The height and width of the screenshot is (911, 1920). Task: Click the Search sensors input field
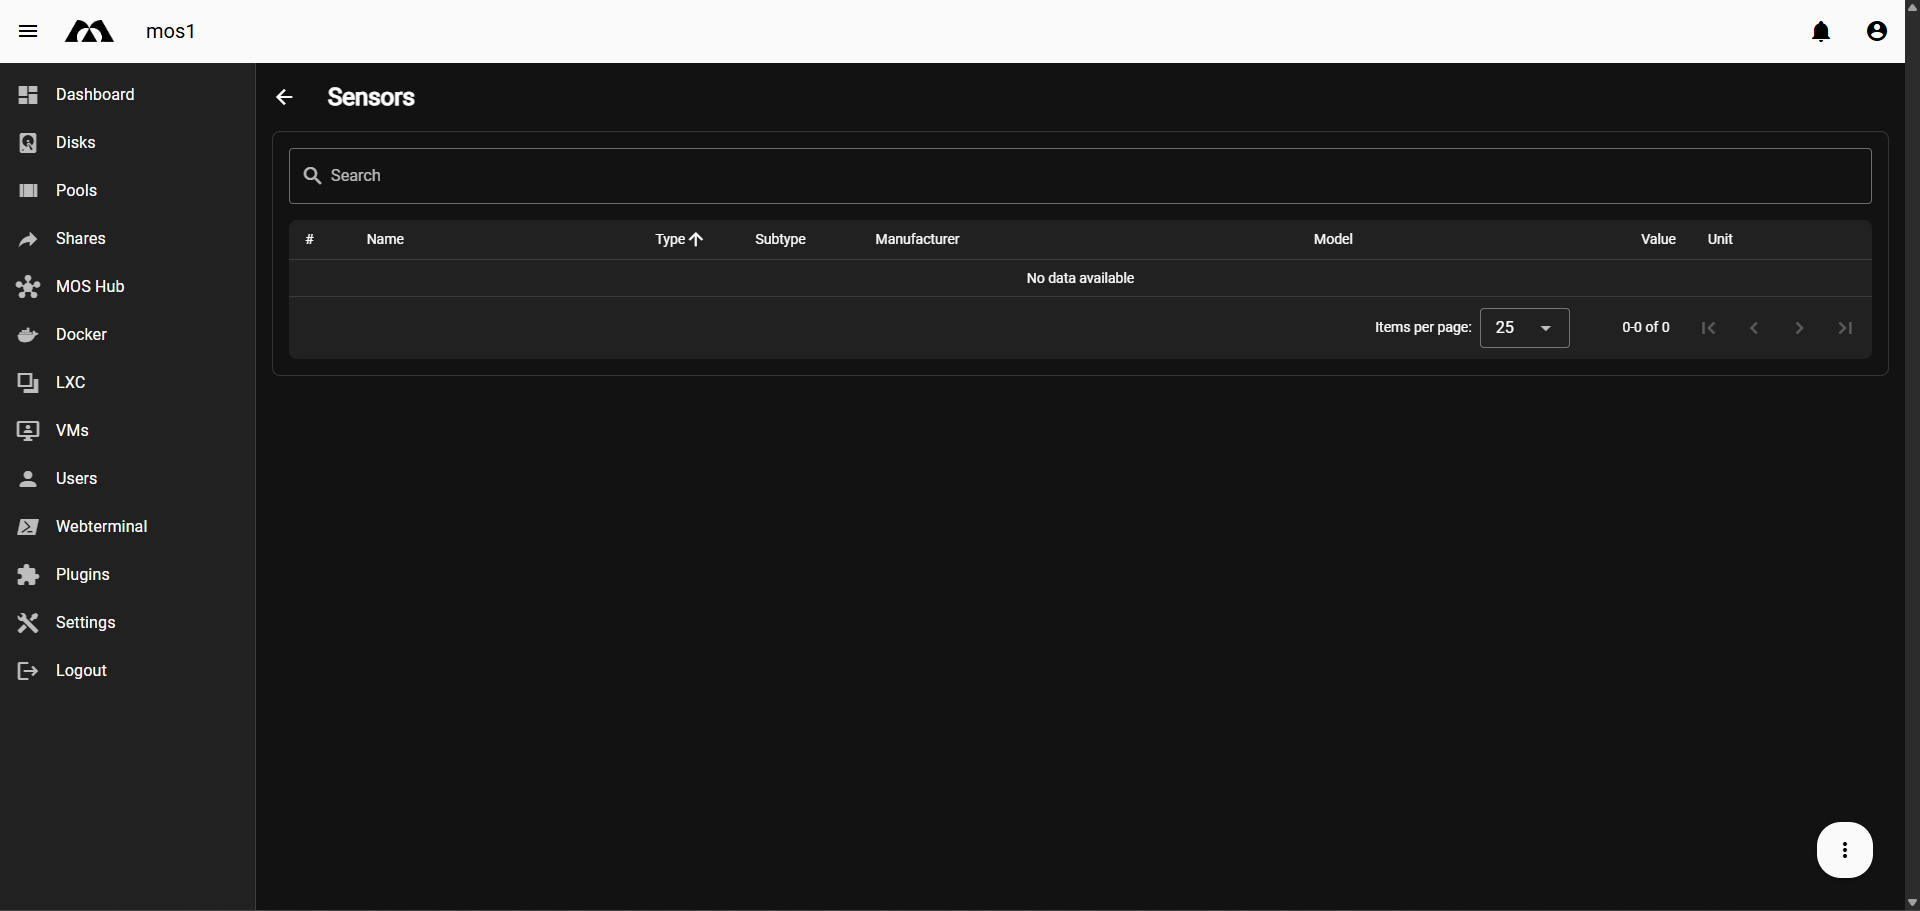point(1080,176)
